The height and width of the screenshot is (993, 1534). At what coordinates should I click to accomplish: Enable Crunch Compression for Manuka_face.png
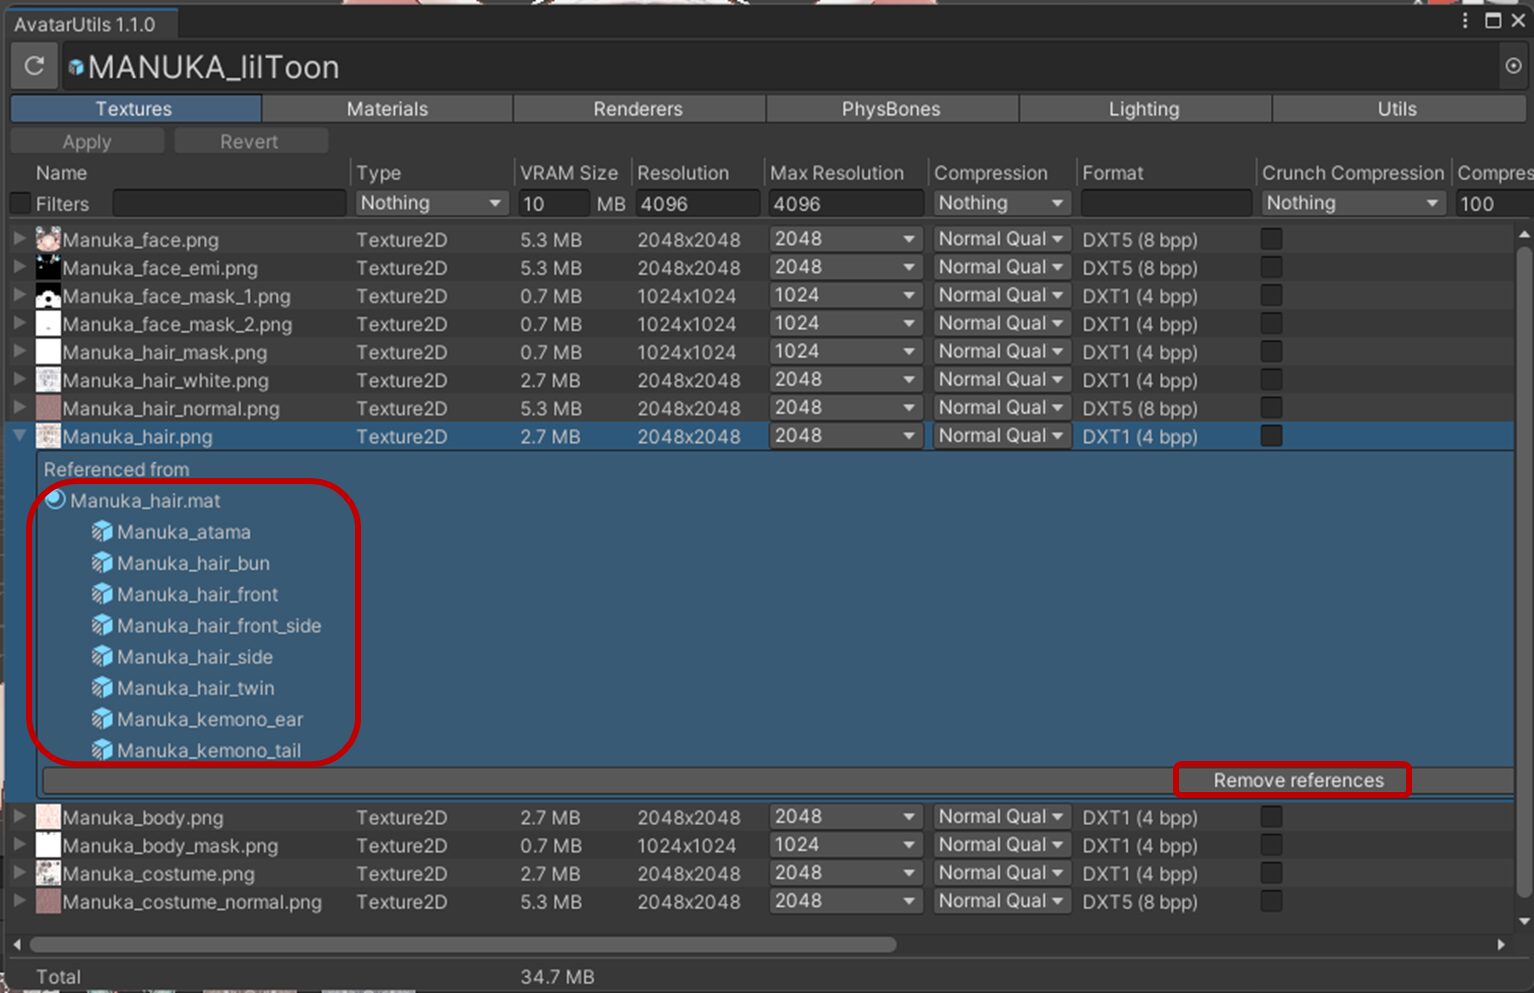click(x=1271, y=239)
